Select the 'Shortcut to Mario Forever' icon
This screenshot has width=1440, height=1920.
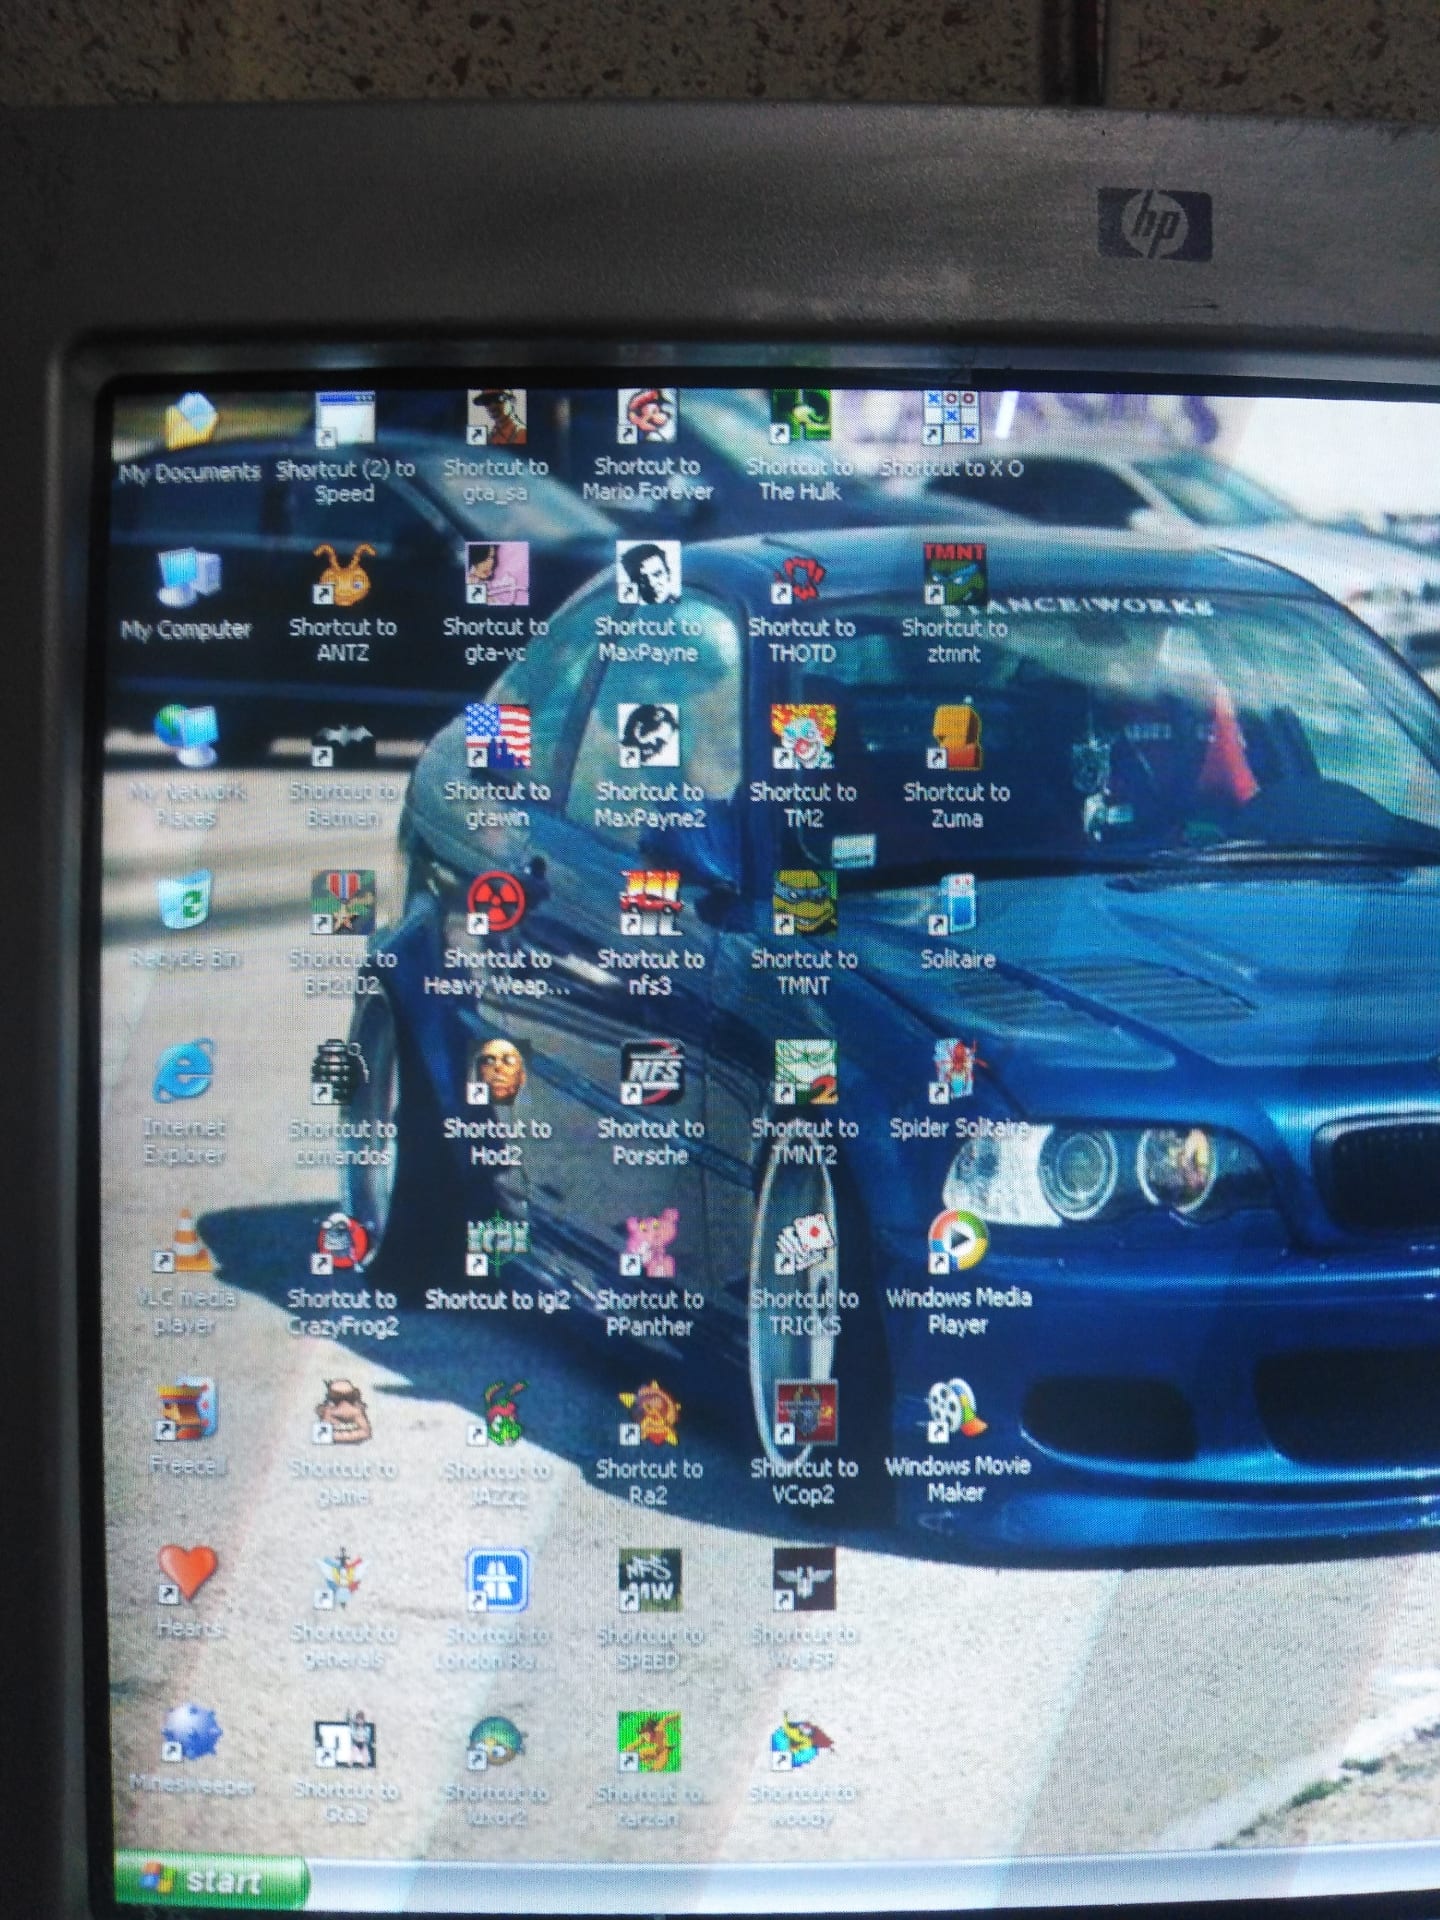tap(647, 418)
